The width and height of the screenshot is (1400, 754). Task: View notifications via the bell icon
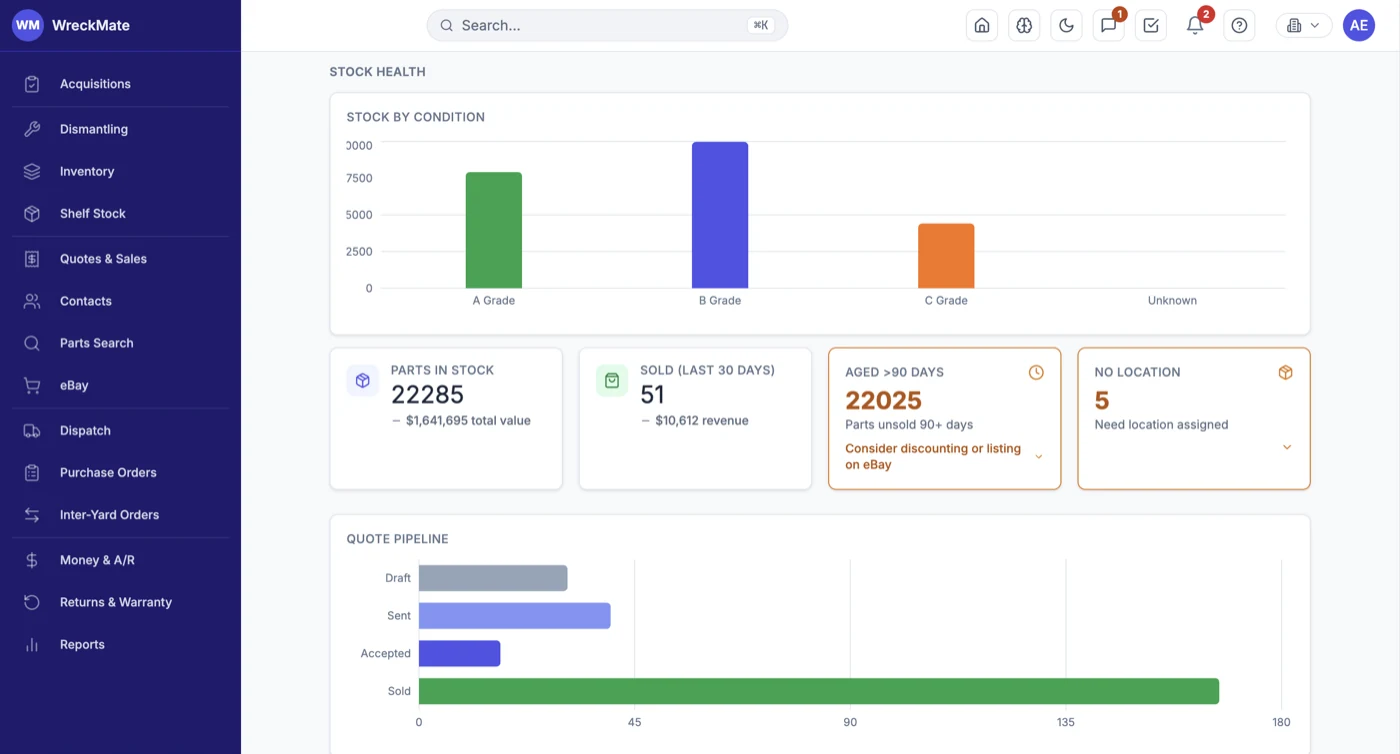(x=1195, y=26)
